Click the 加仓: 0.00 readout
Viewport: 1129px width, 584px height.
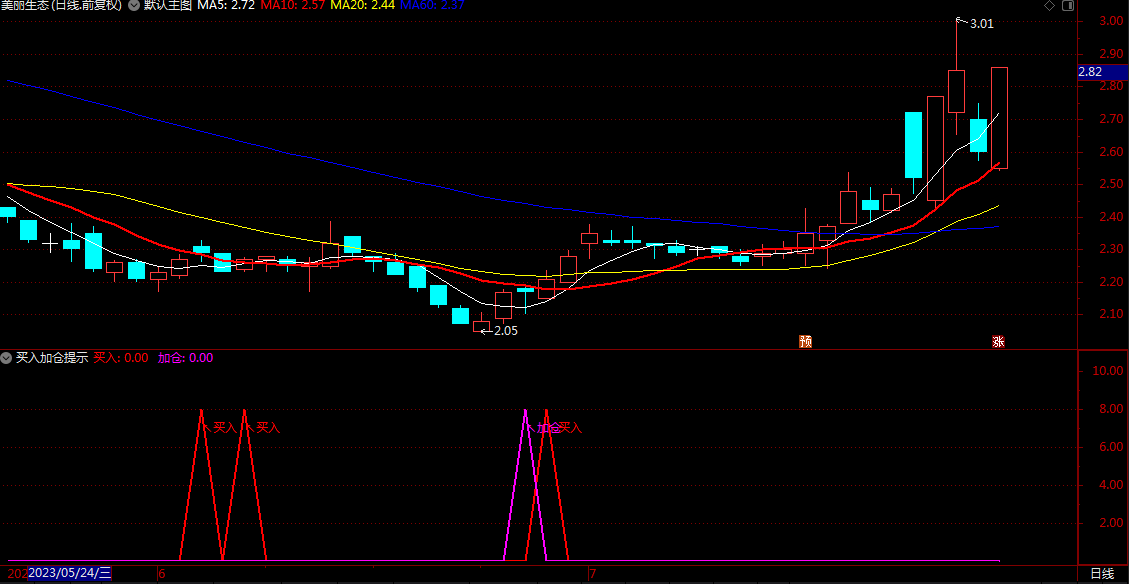(x=185, y=357)
